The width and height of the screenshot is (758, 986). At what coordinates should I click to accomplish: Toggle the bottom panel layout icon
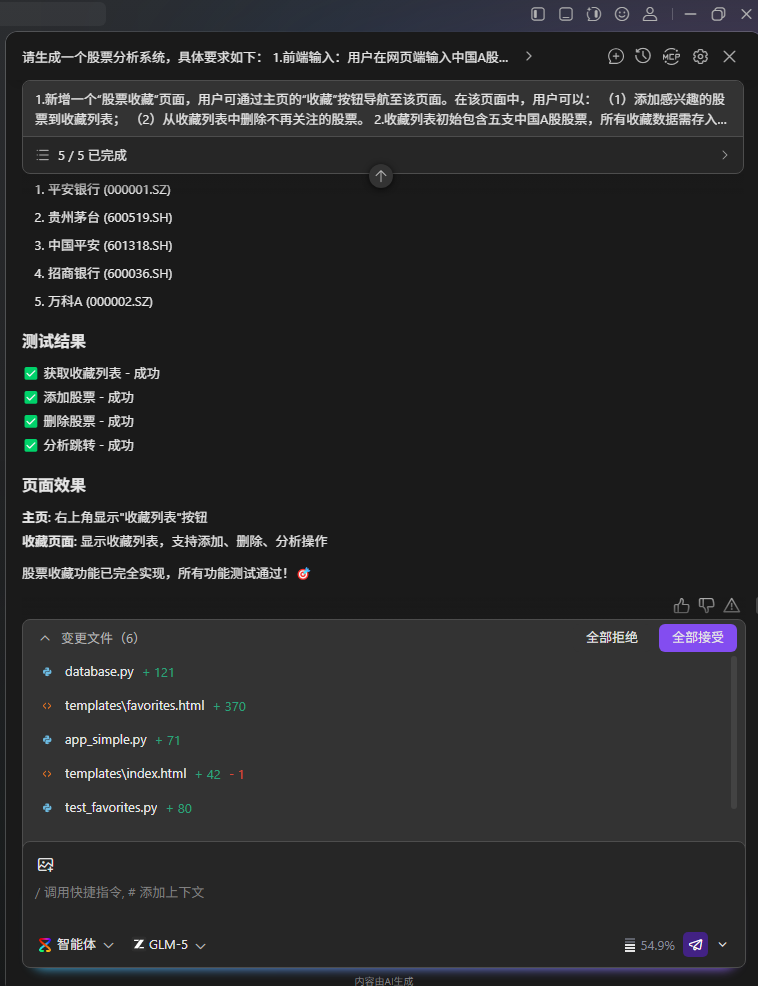566,14
